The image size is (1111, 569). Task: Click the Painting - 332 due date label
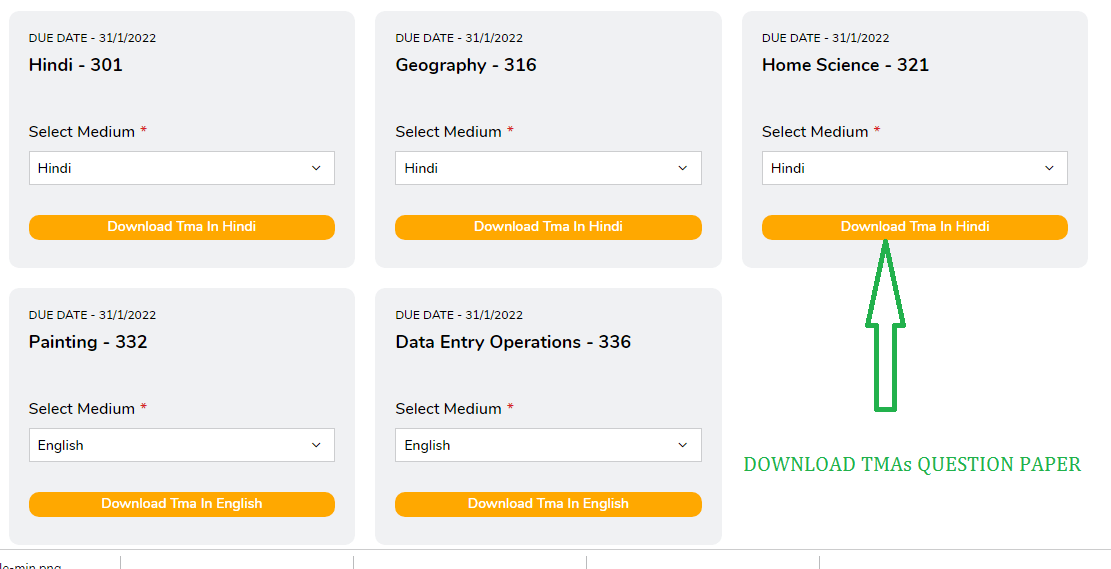[x=92, y=315]
